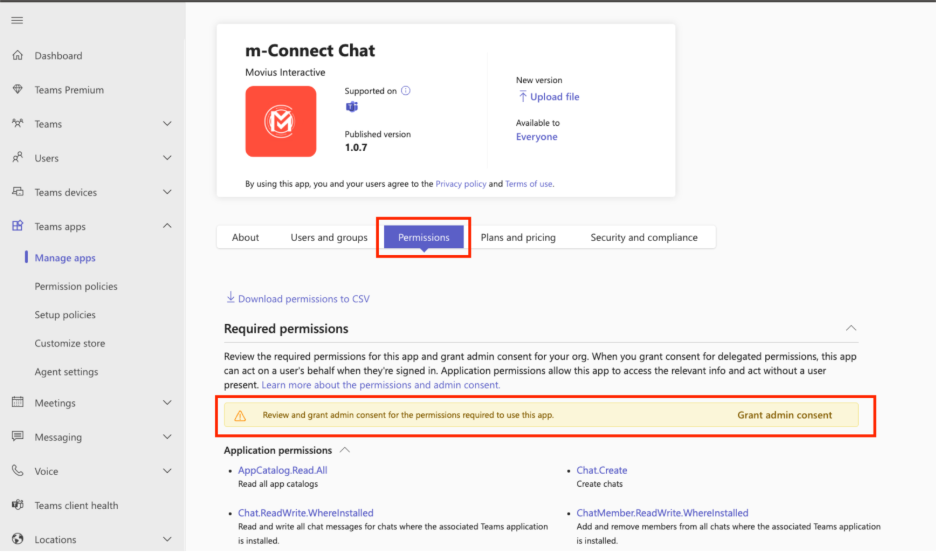936x552 pixels.
Task: Expand the Messaging chevron
Action: 167,436
